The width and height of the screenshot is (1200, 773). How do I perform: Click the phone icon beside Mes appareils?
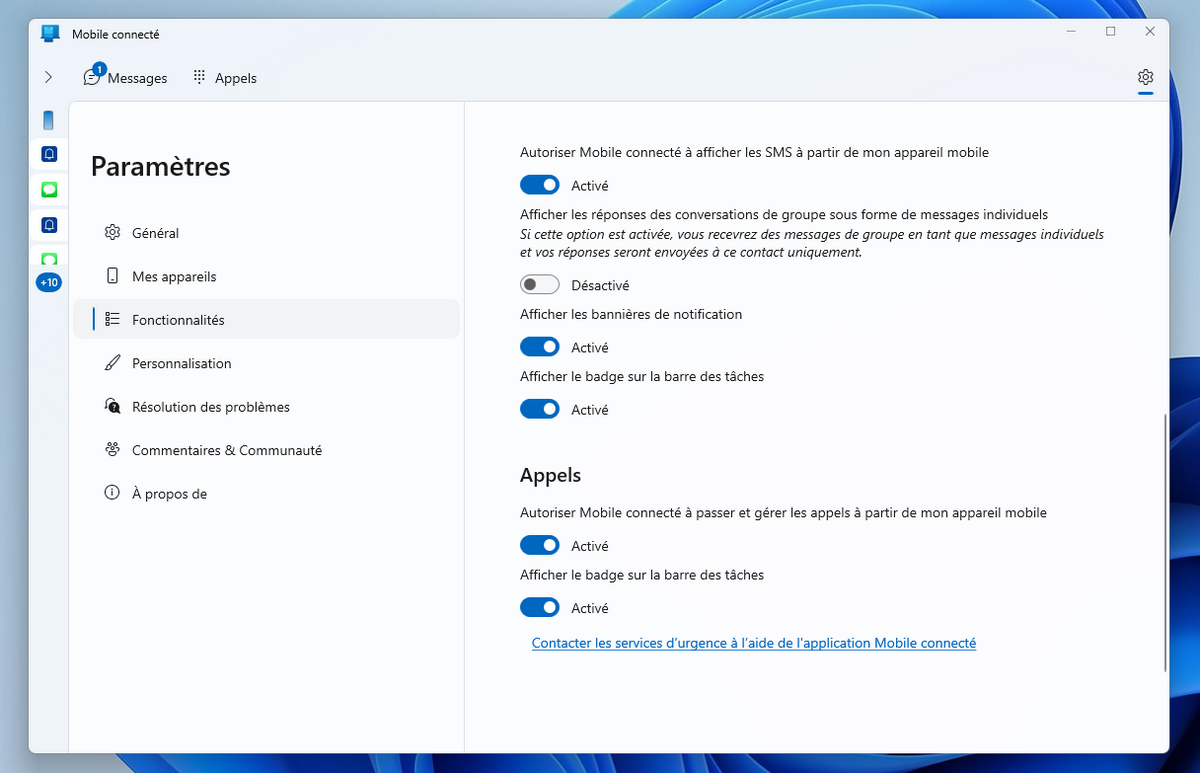click(112, 276)
